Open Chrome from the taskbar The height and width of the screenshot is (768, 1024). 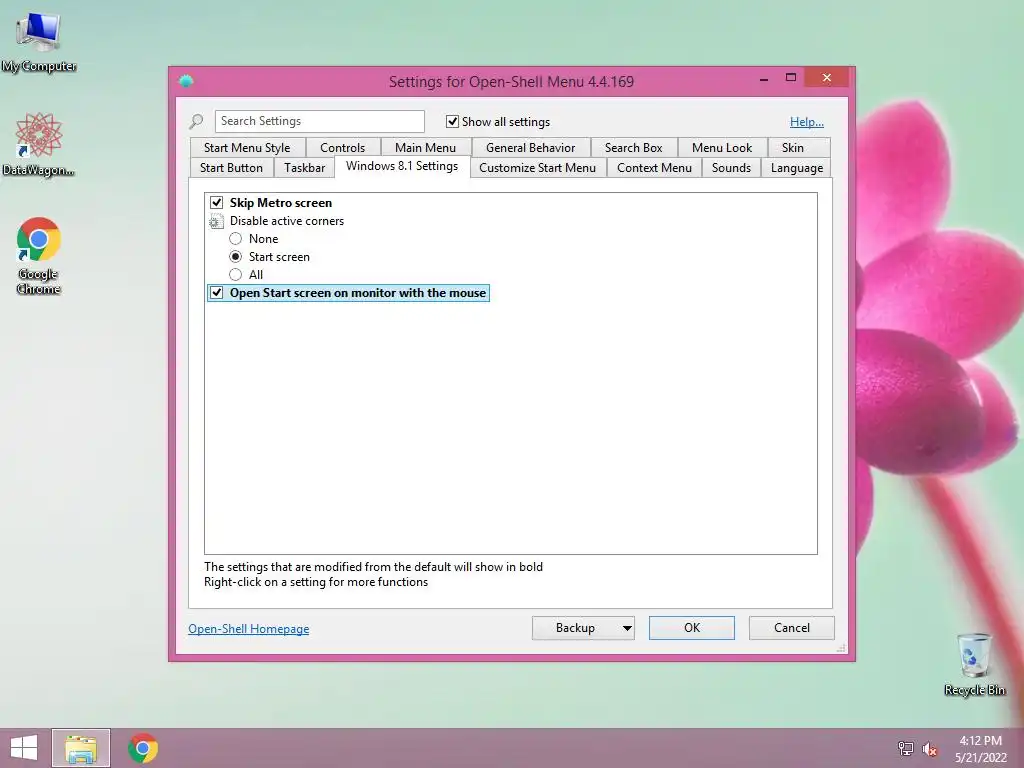click(143, 748)
